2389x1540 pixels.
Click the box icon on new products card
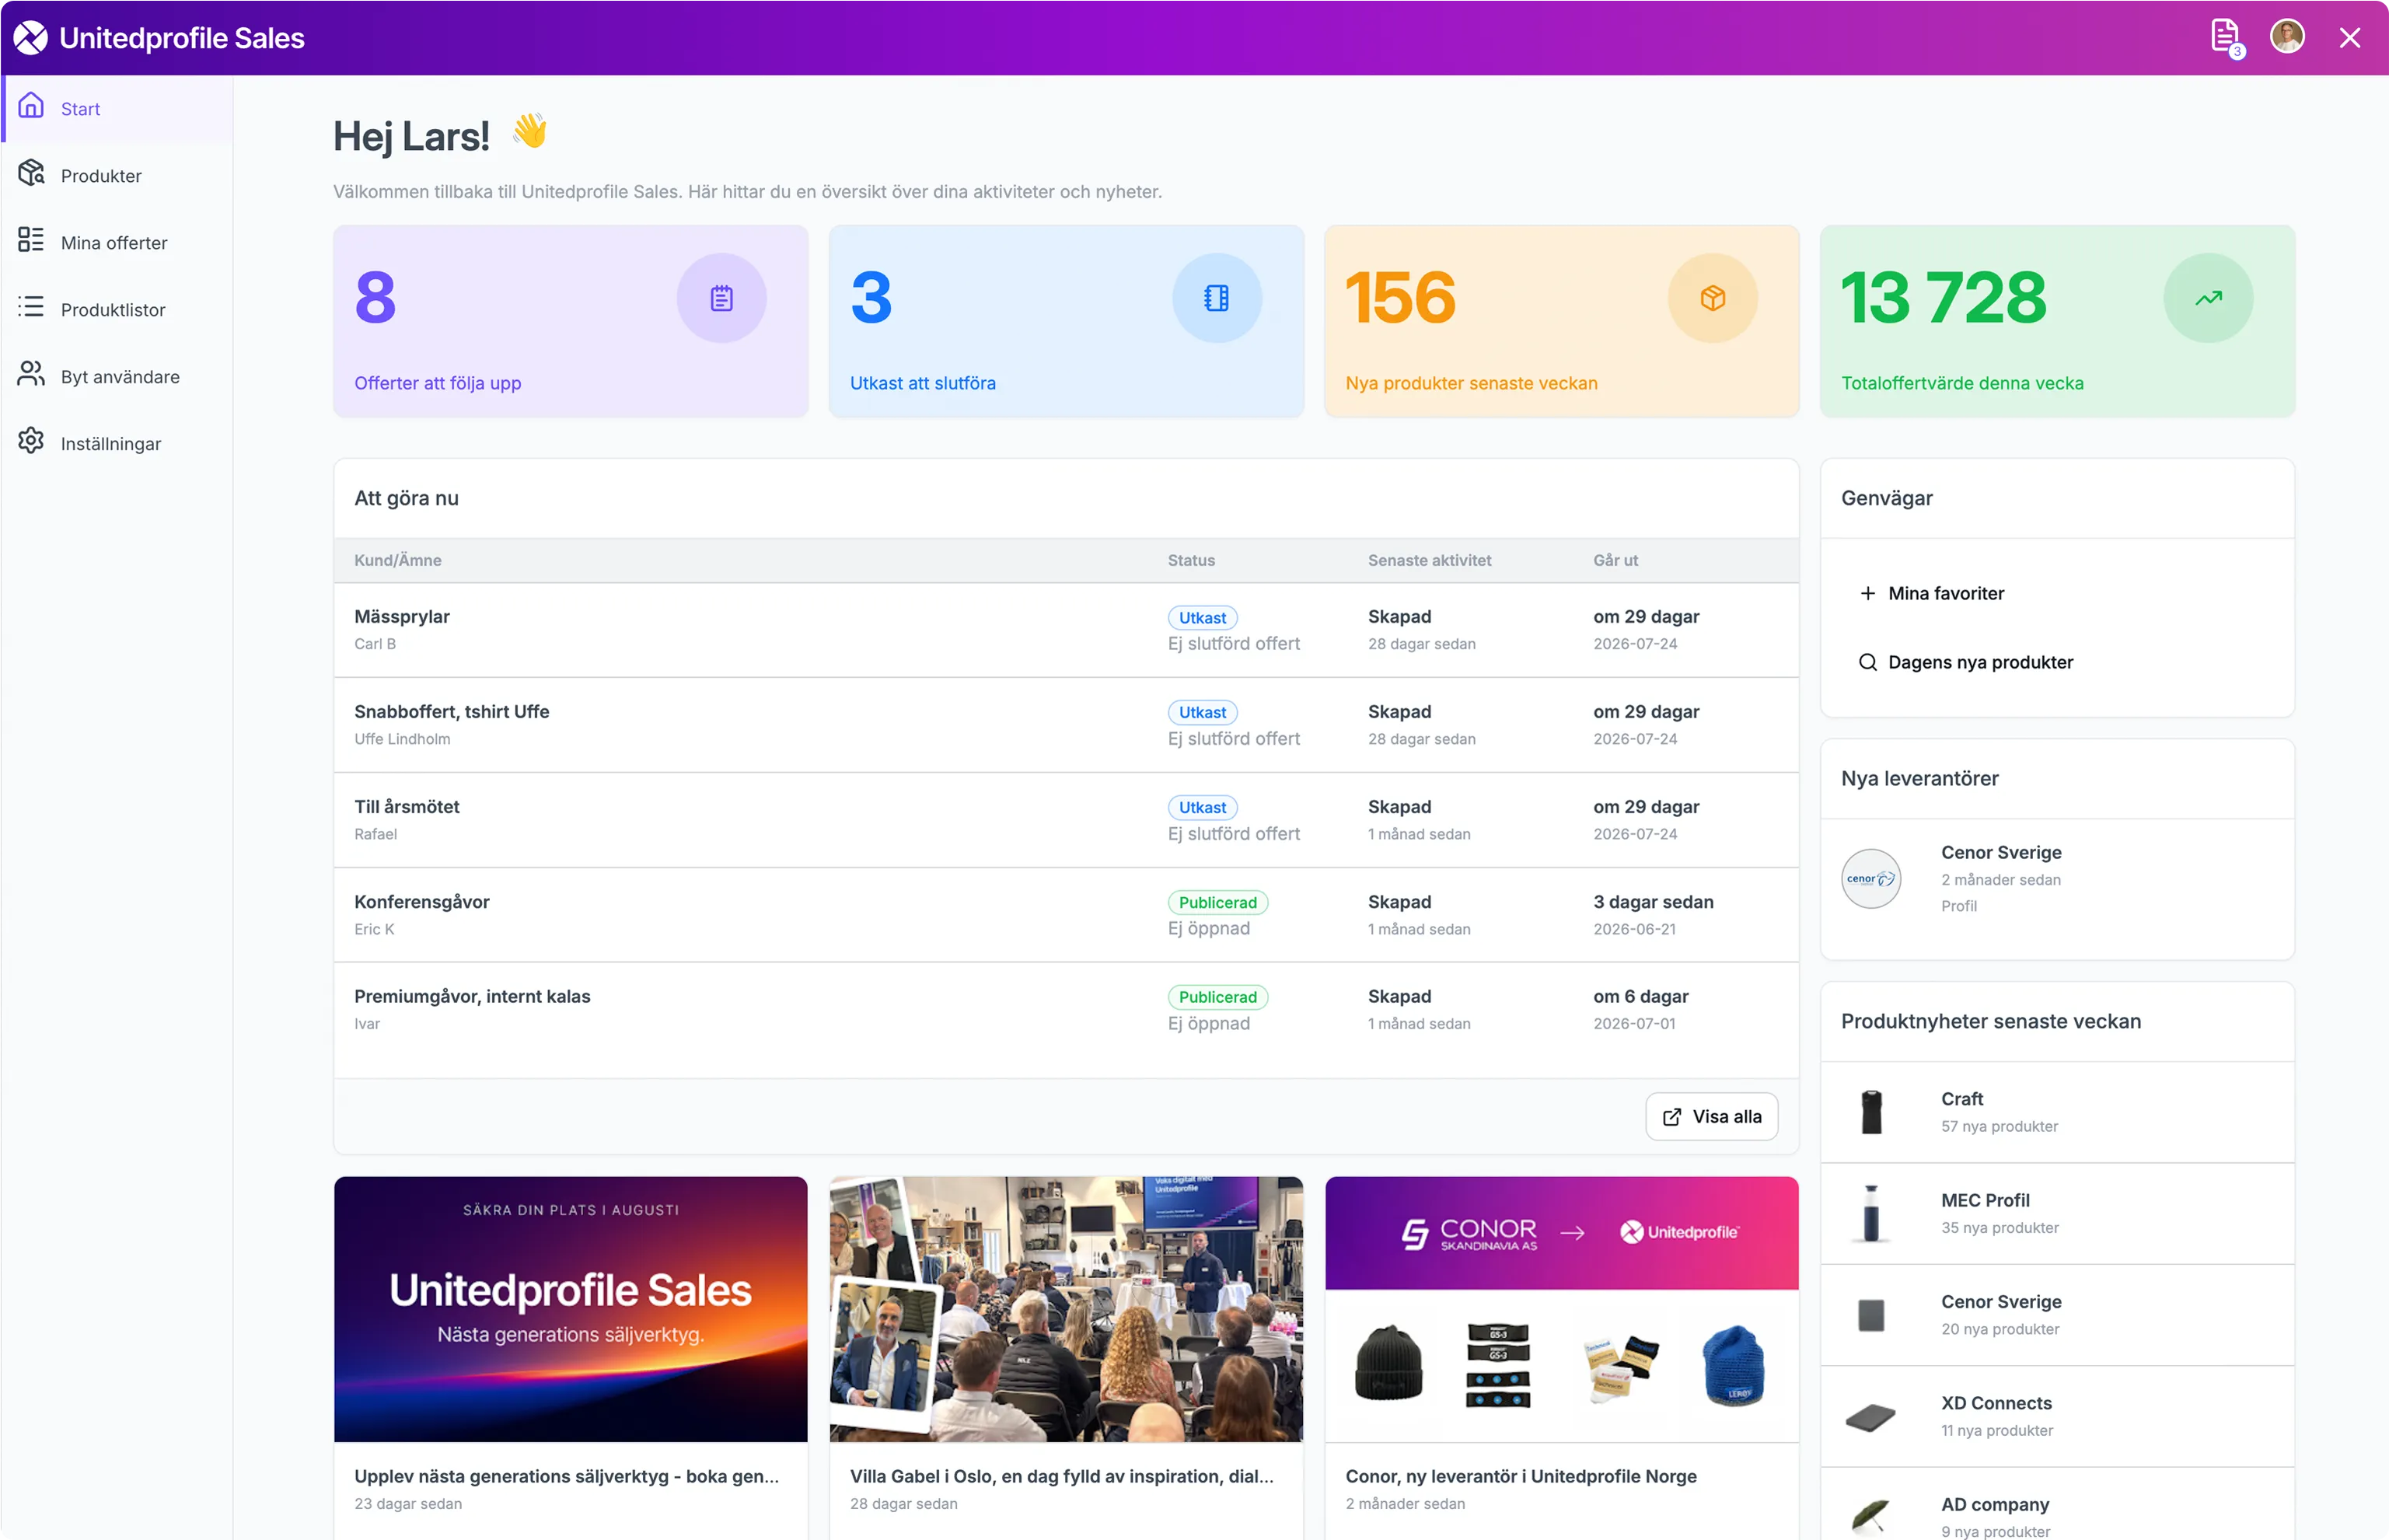coord(1712,298)
